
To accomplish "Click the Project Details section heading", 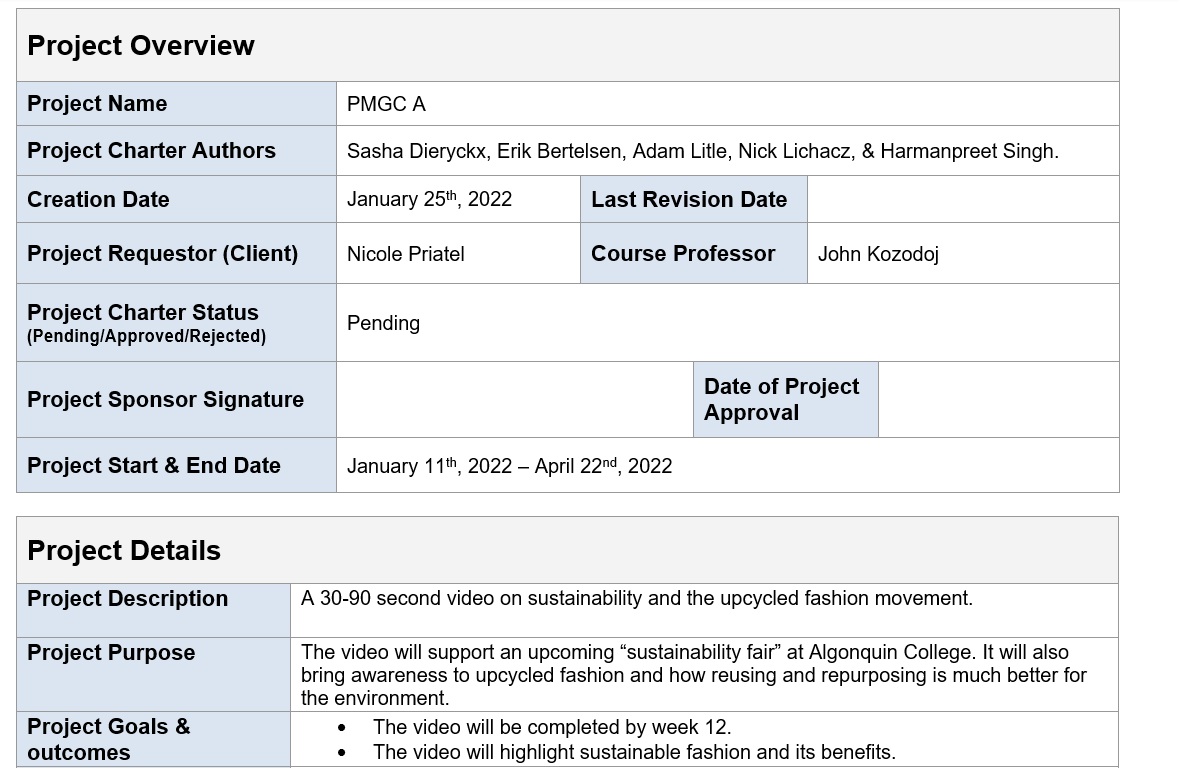I will [x=124, y=551].
